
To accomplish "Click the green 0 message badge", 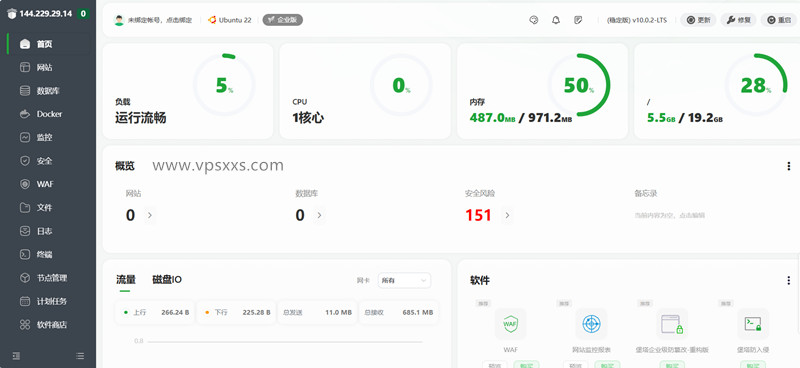I will click(x=83, y=14).
